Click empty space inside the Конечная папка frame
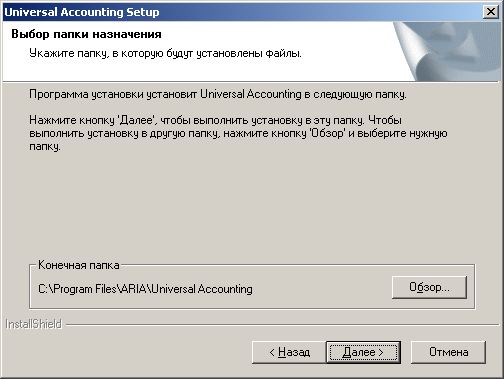The image size is (504, 379). coord(320,289)
